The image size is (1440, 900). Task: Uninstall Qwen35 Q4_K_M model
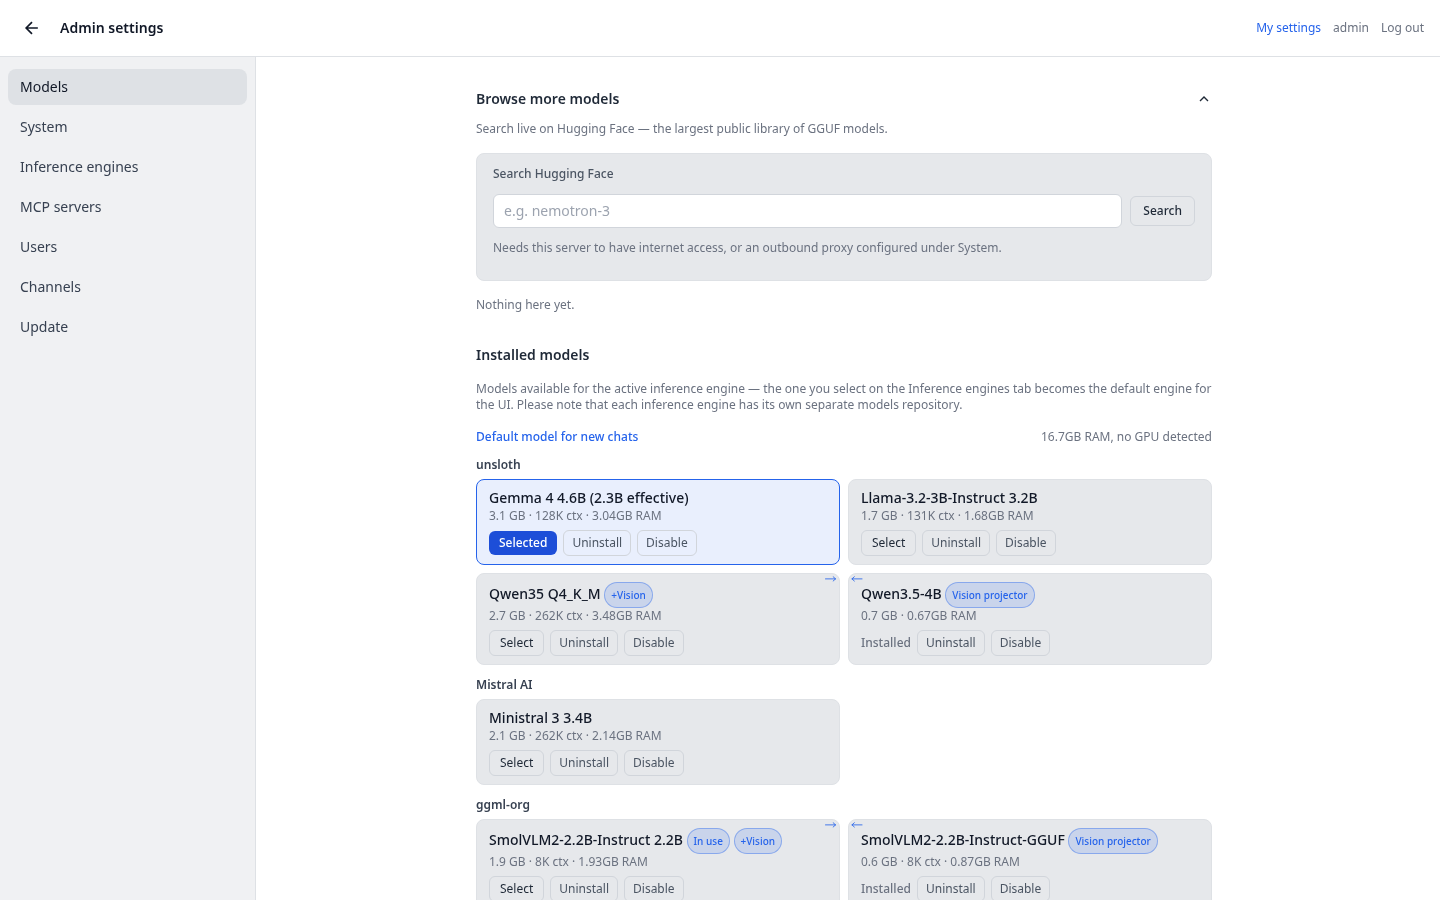point(584,643)
